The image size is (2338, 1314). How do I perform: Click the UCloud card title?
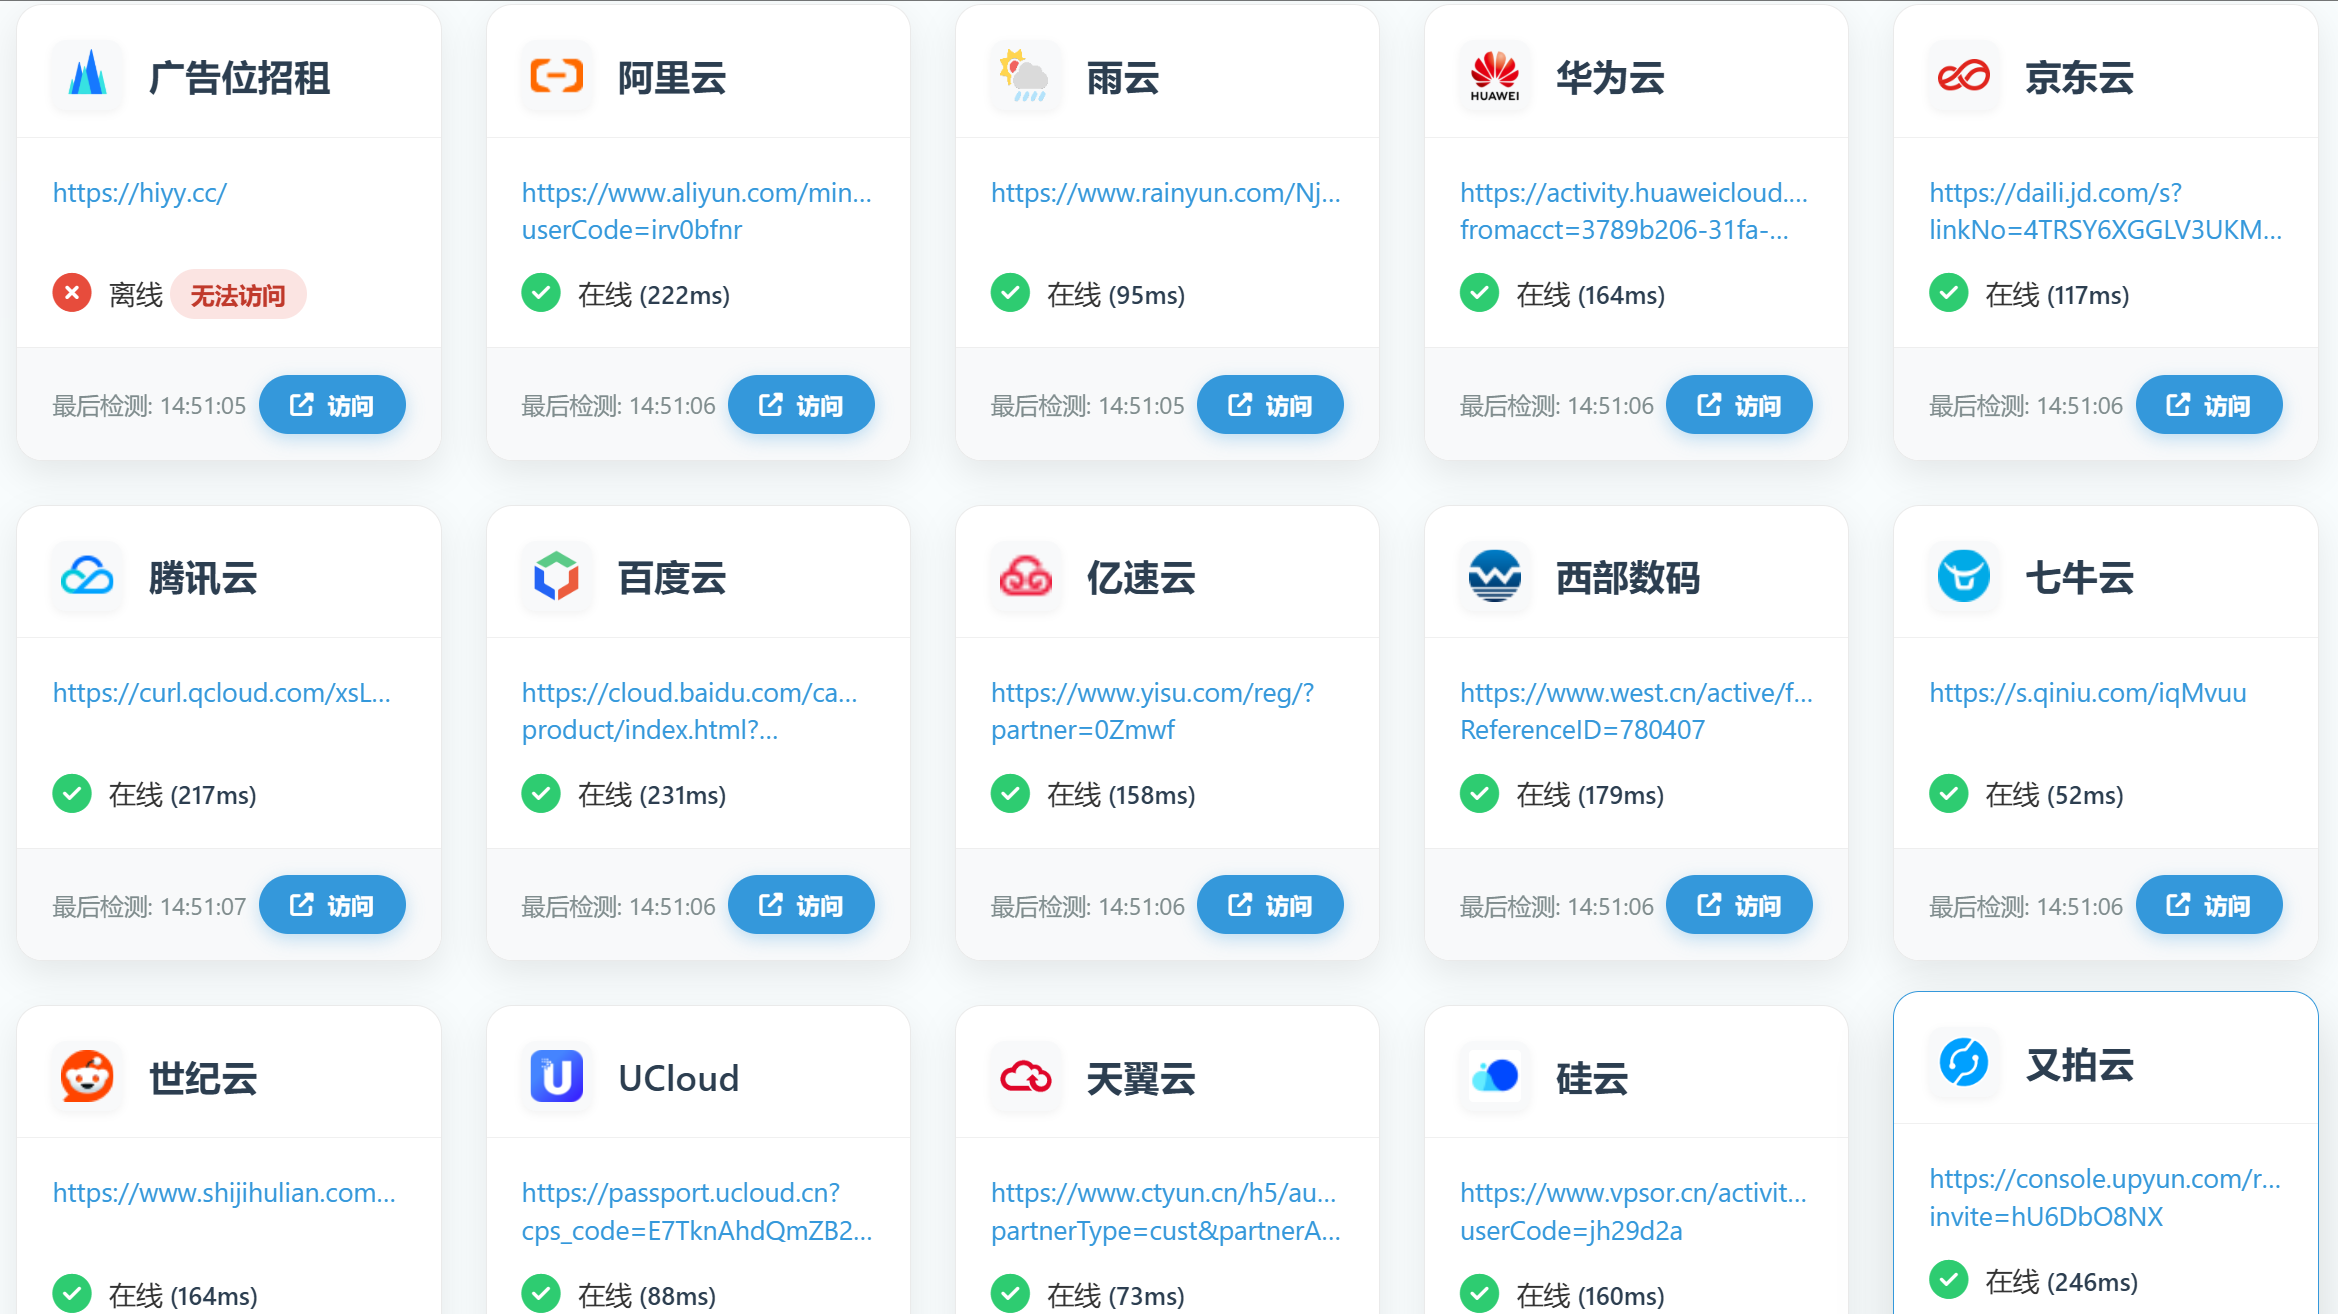(678, 1078)
